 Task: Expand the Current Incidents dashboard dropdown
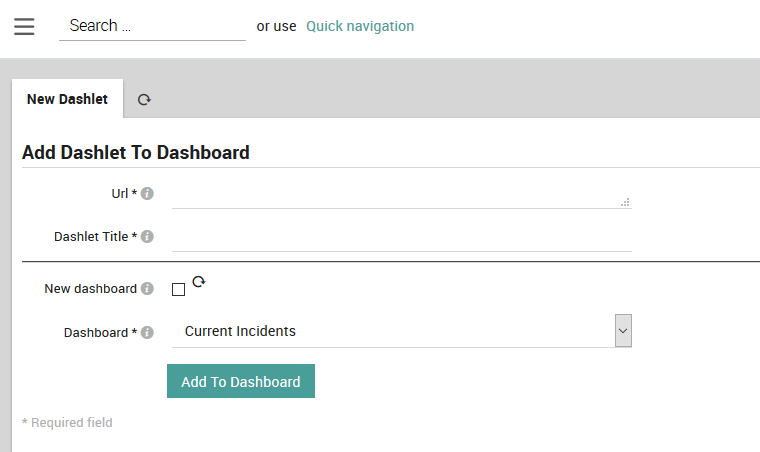coord(623,331)
